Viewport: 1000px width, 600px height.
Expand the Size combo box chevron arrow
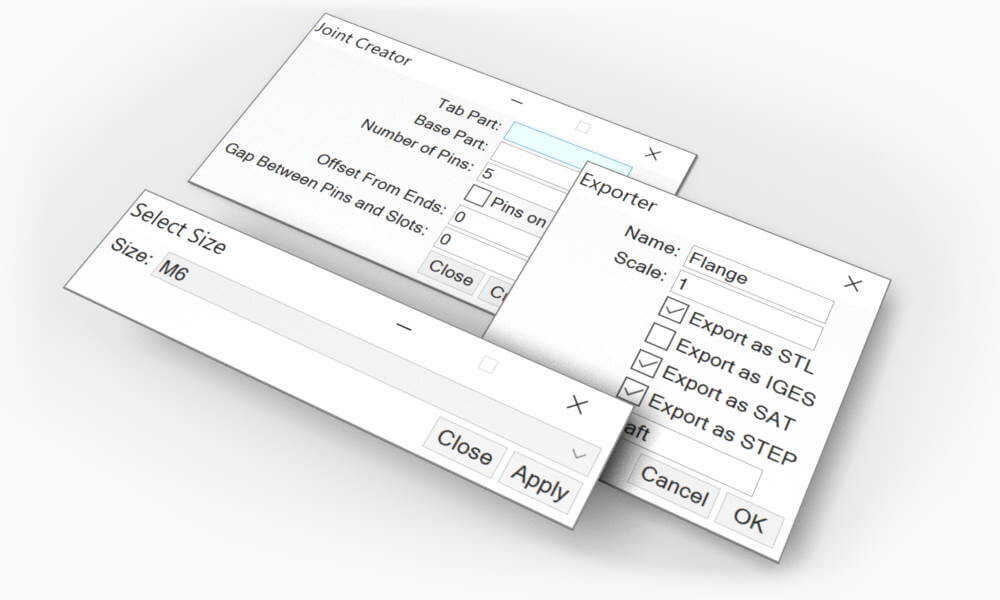tap(578, 455)
